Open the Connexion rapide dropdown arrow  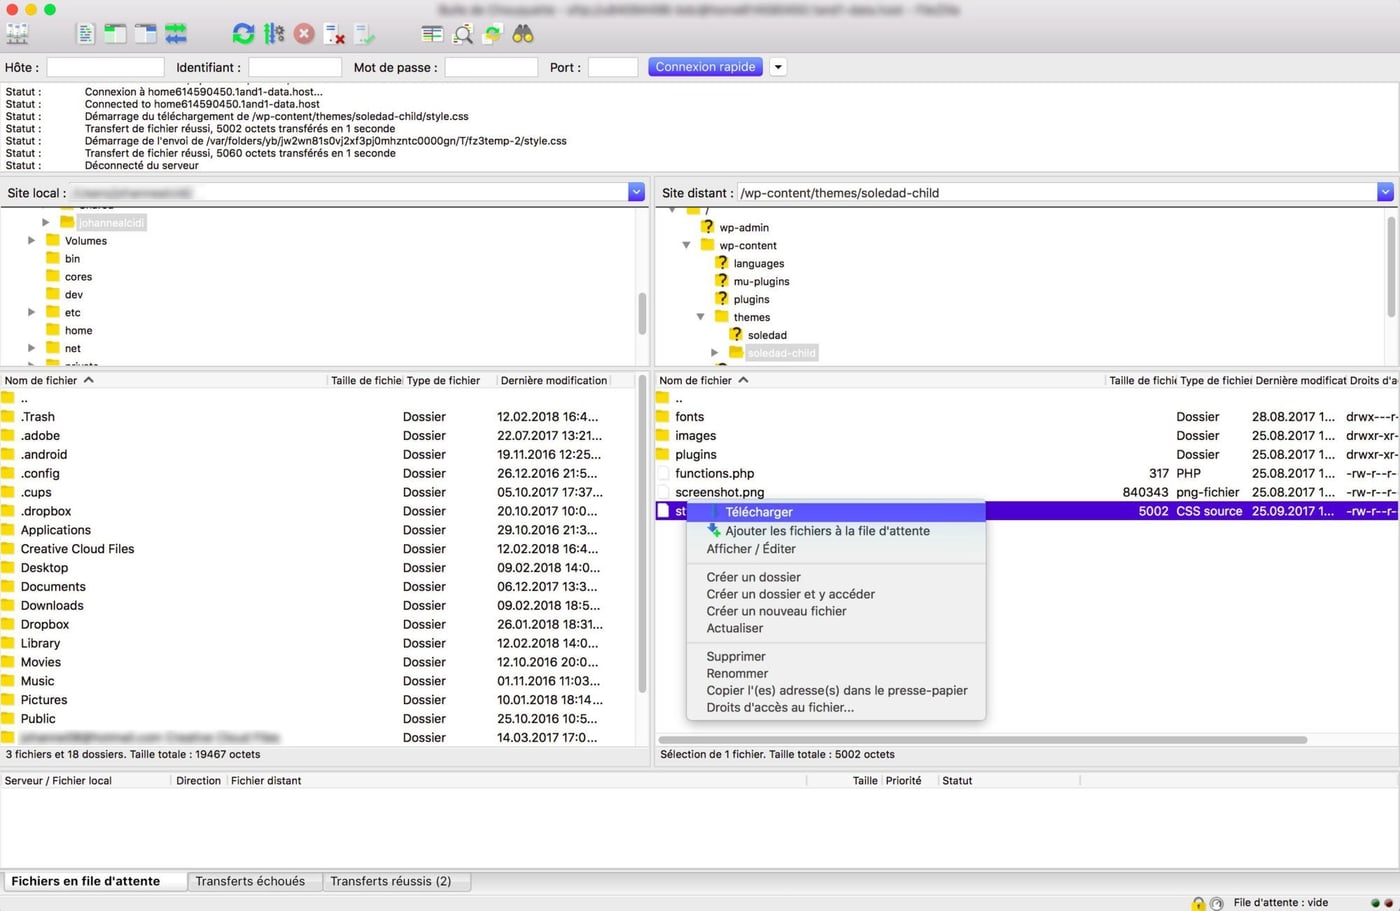(777, 66)
